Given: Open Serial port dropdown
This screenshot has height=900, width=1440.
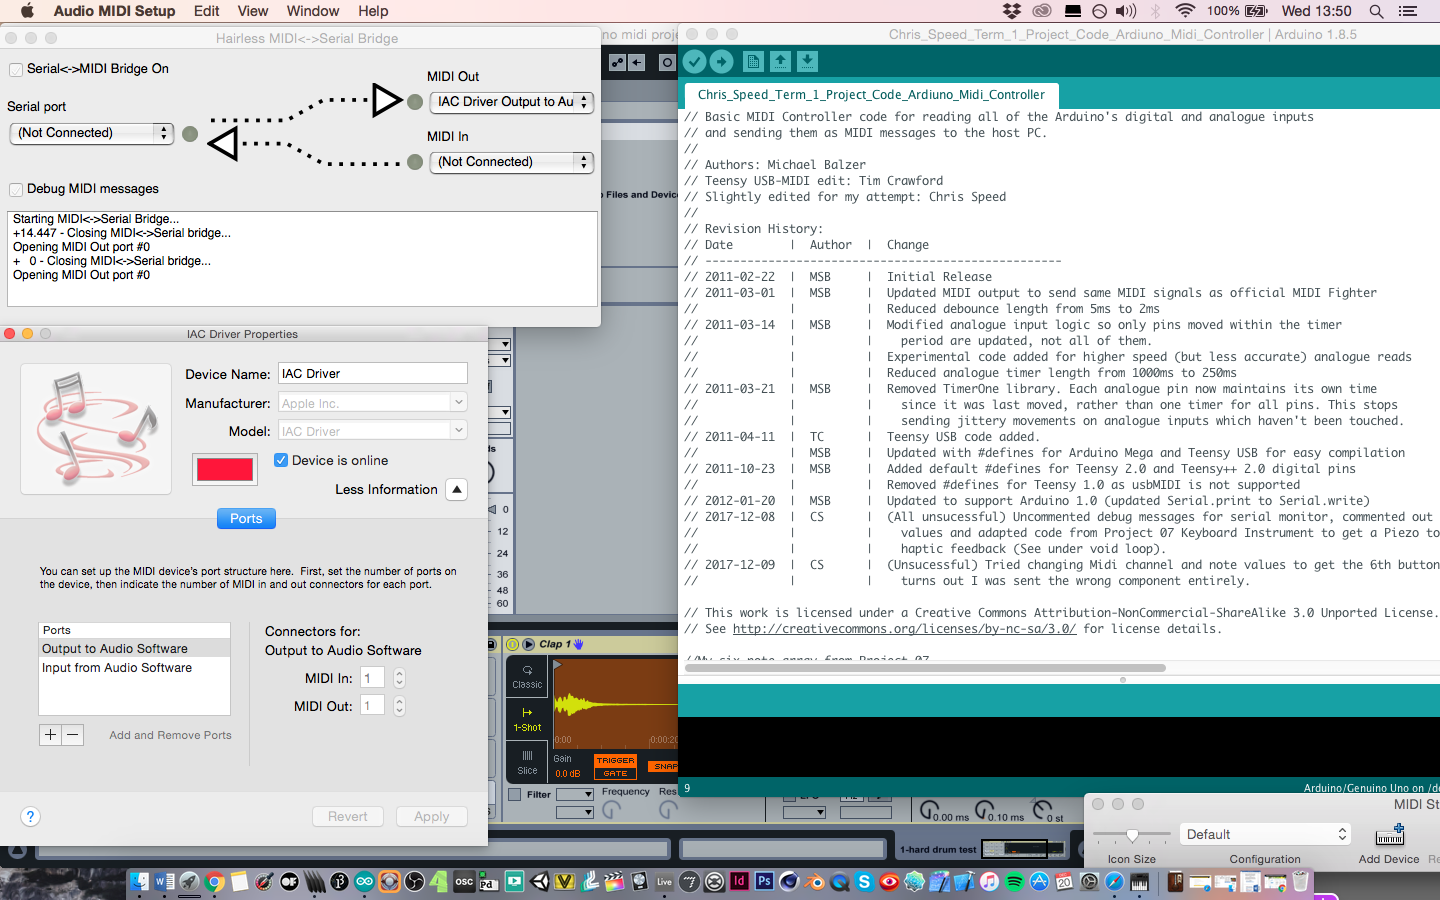Looking at the screenshot, I should coord(91,133).
